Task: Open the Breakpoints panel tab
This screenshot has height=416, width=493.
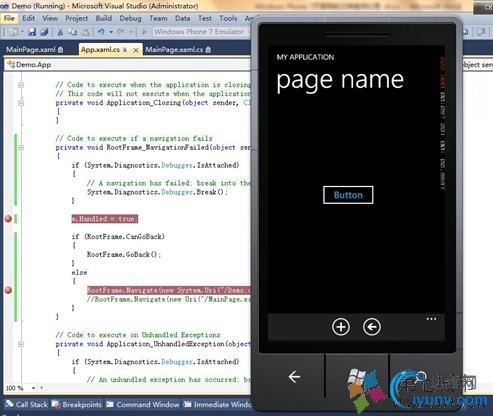Action: pos(77,404)
